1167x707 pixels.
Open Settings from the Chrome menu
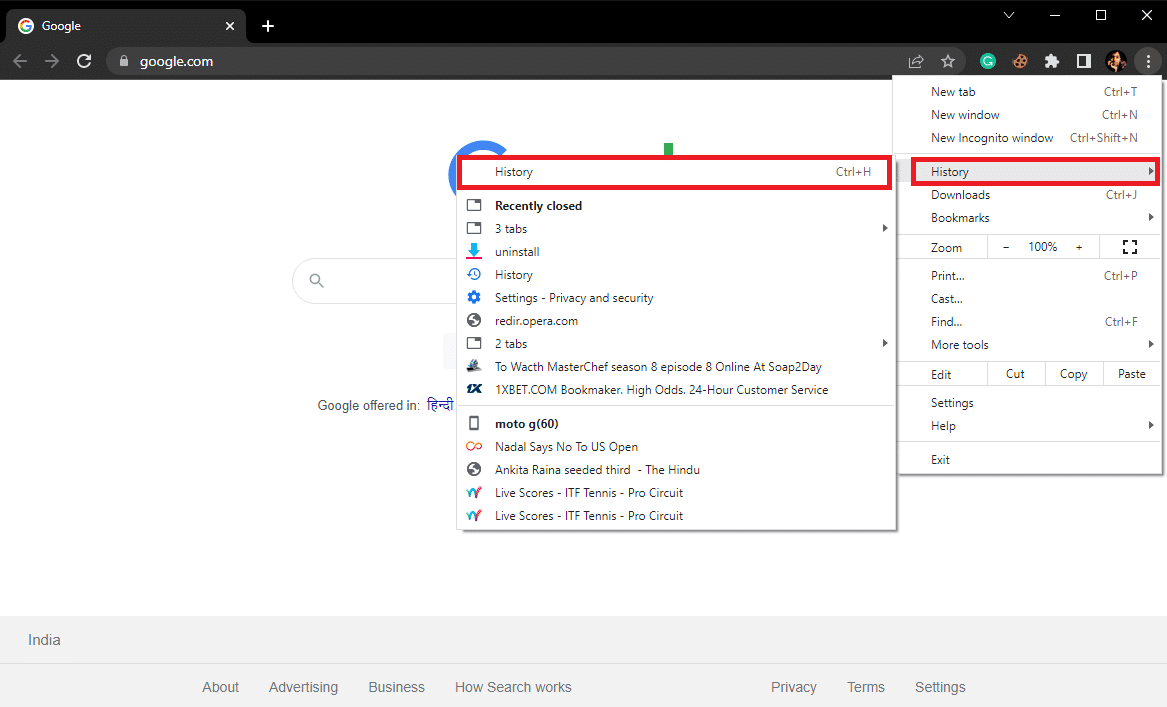1029,403
